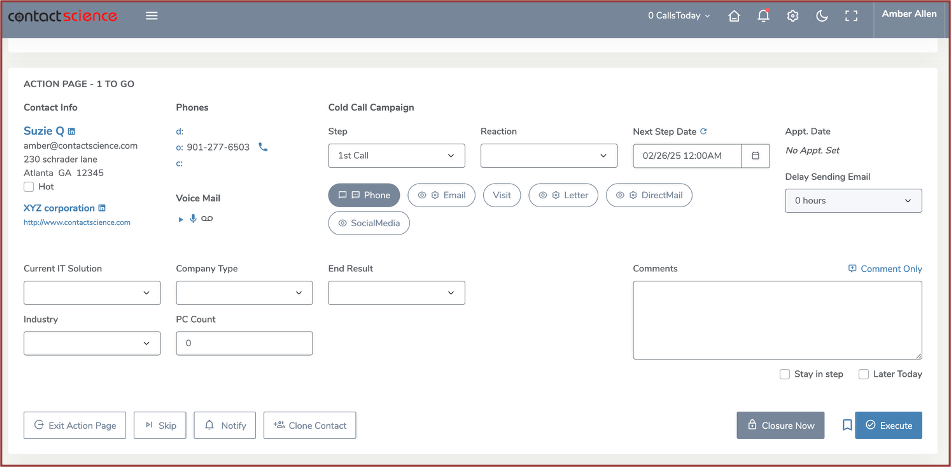Viewport: 952px width, 468px height.
Task: Expand the Reaction dropdown
Action: [549, 156]
